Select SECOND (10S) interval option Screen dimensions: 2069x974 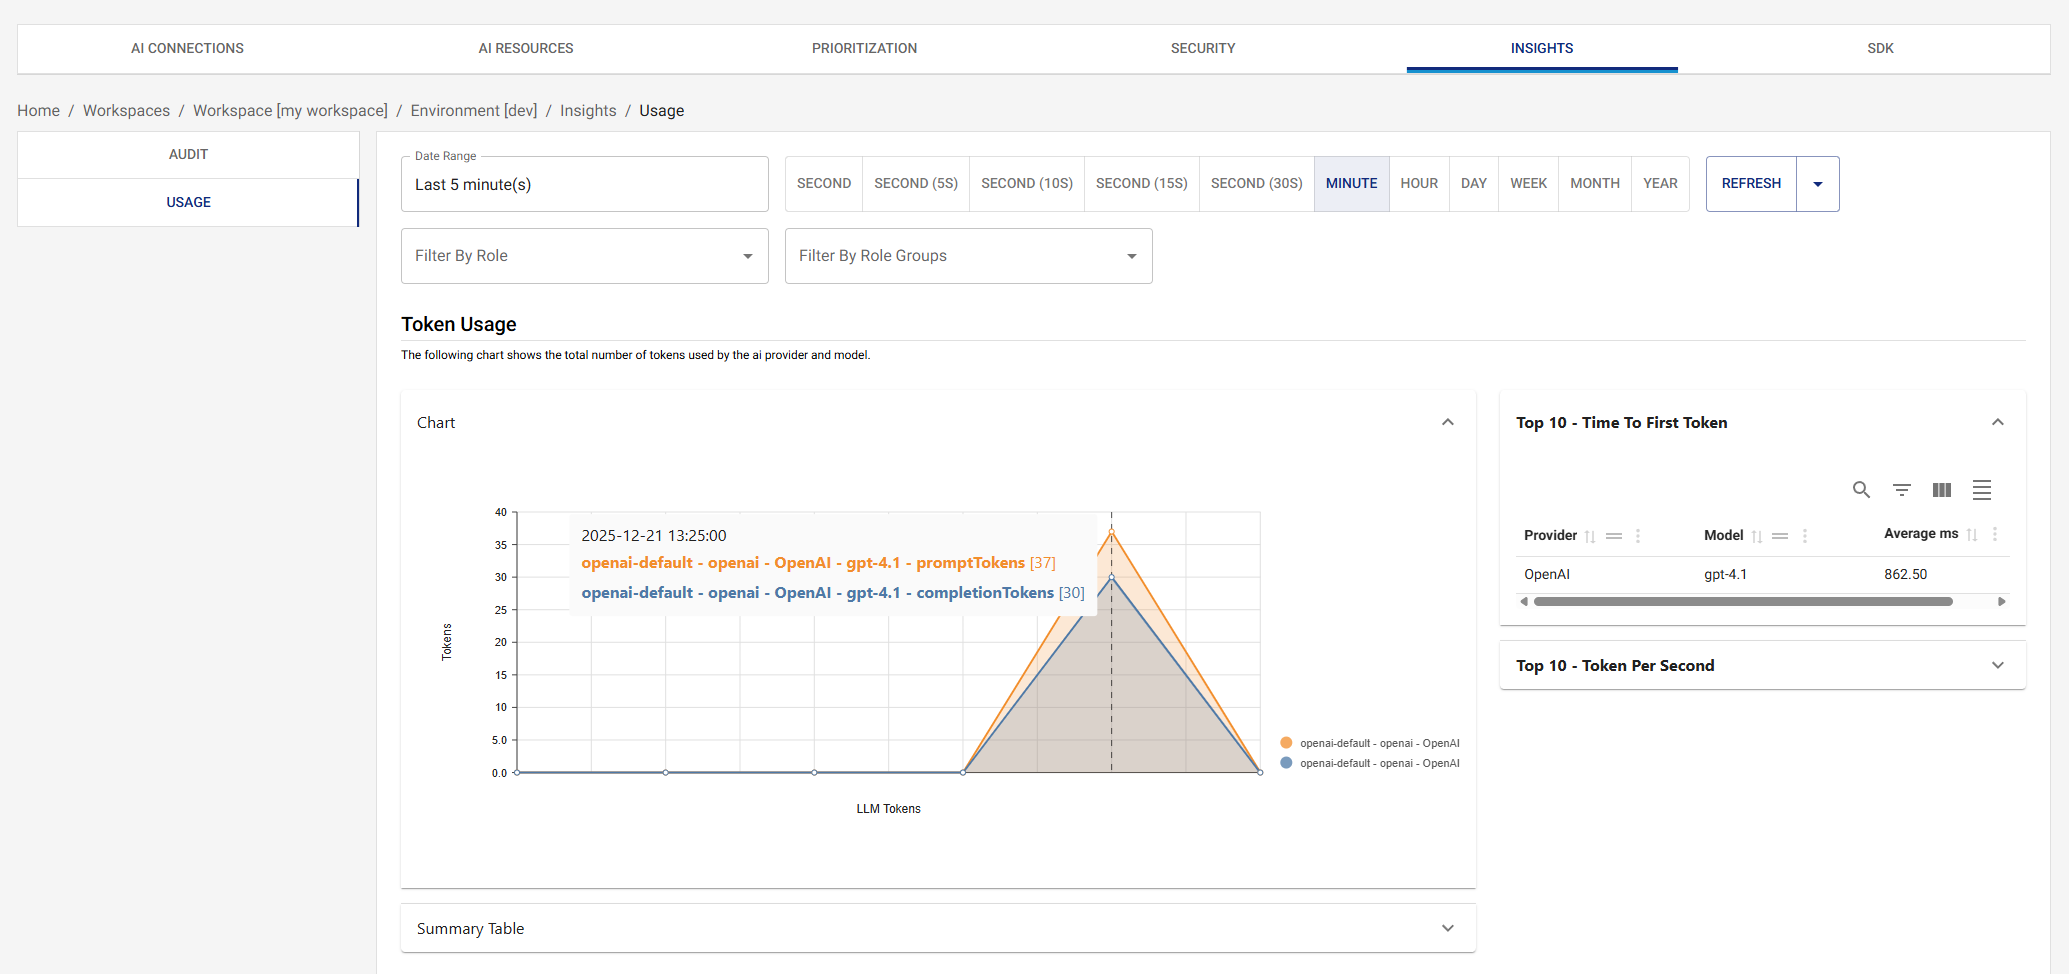pos(1027,184)
